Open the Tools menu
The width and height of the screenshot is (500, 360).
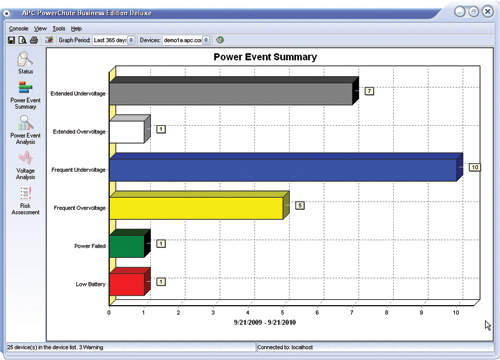[x=59, y=29]
